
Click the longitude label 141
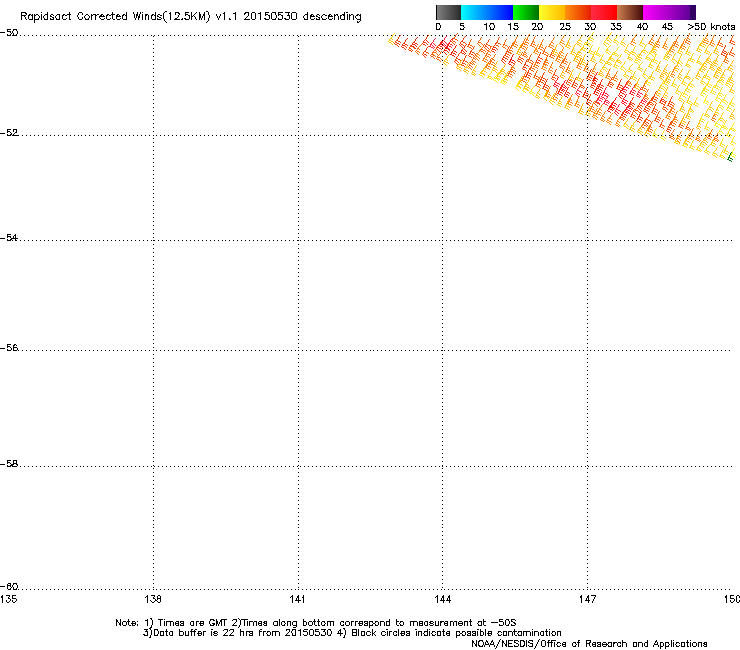(x=297, y=599)
